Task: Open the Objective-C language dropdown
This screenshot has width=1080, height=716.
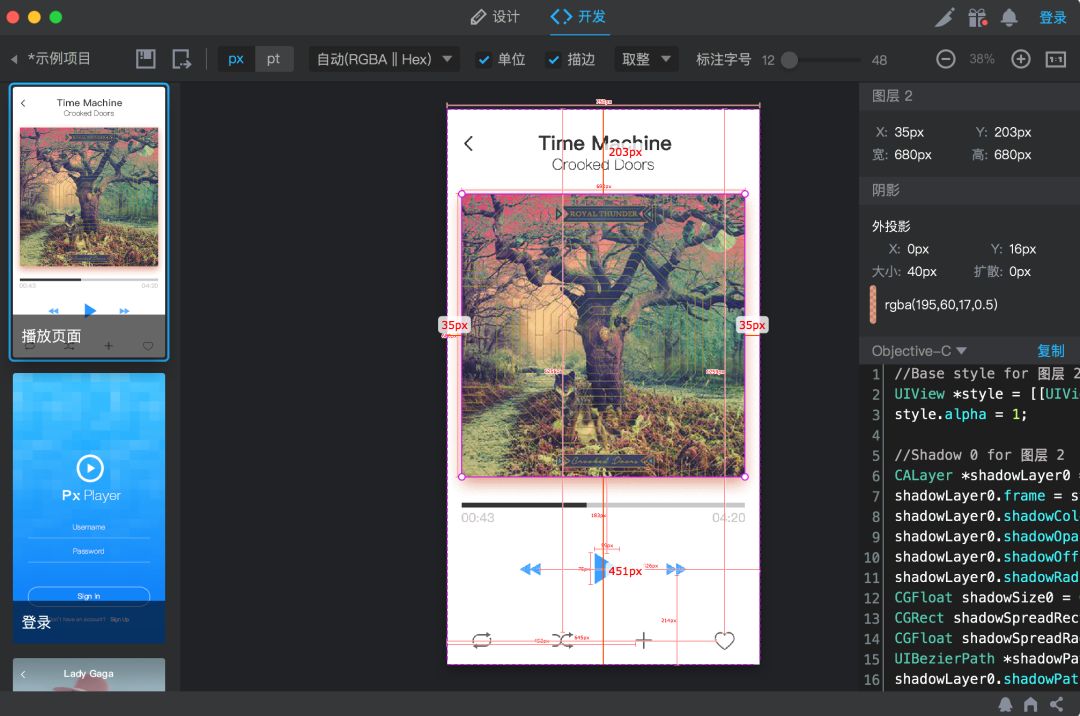Action: 919,351
